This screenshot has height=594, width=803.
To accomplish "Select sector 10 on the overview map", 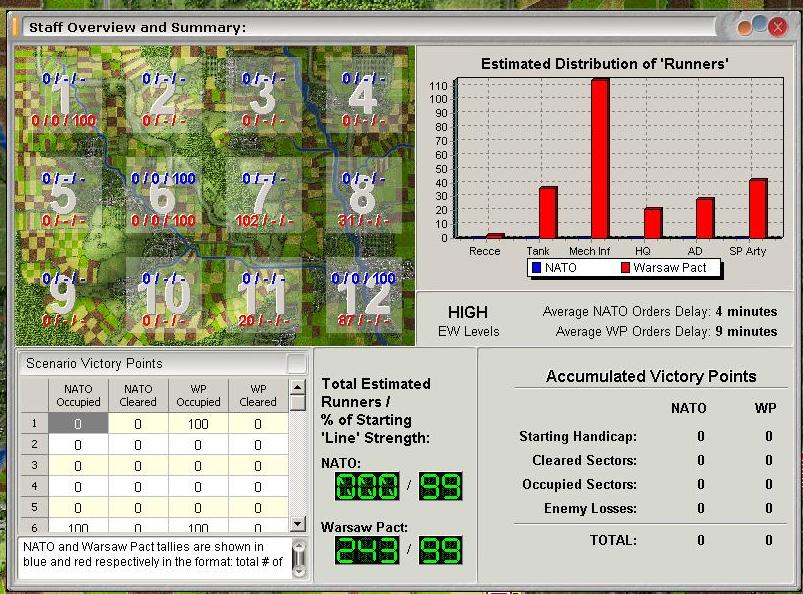I will 163,295.
